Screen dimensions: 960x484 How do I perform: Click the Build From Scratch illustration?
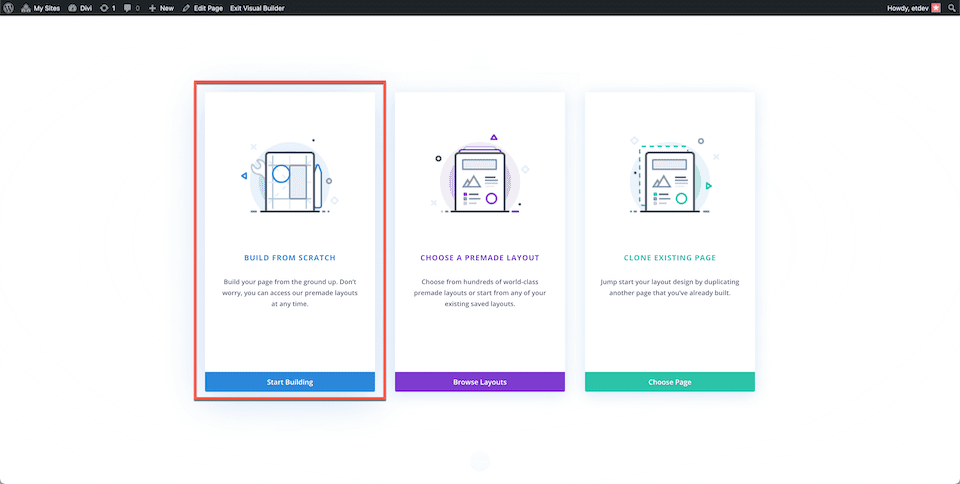(x=290, y=176)
